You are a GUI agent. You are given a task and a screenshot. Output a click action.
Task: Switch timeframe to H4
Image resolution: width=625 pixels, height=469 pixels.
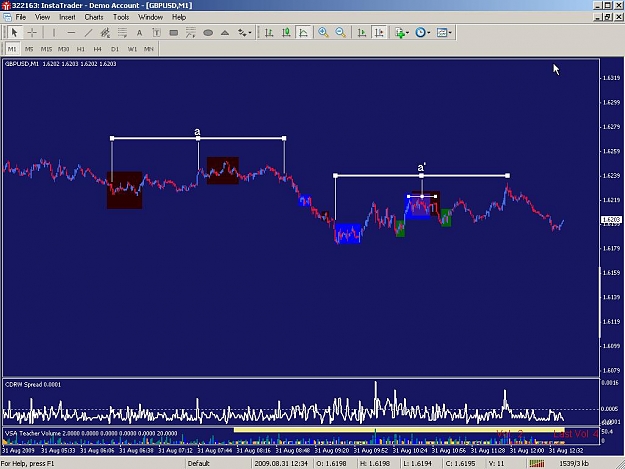(98, 49)
